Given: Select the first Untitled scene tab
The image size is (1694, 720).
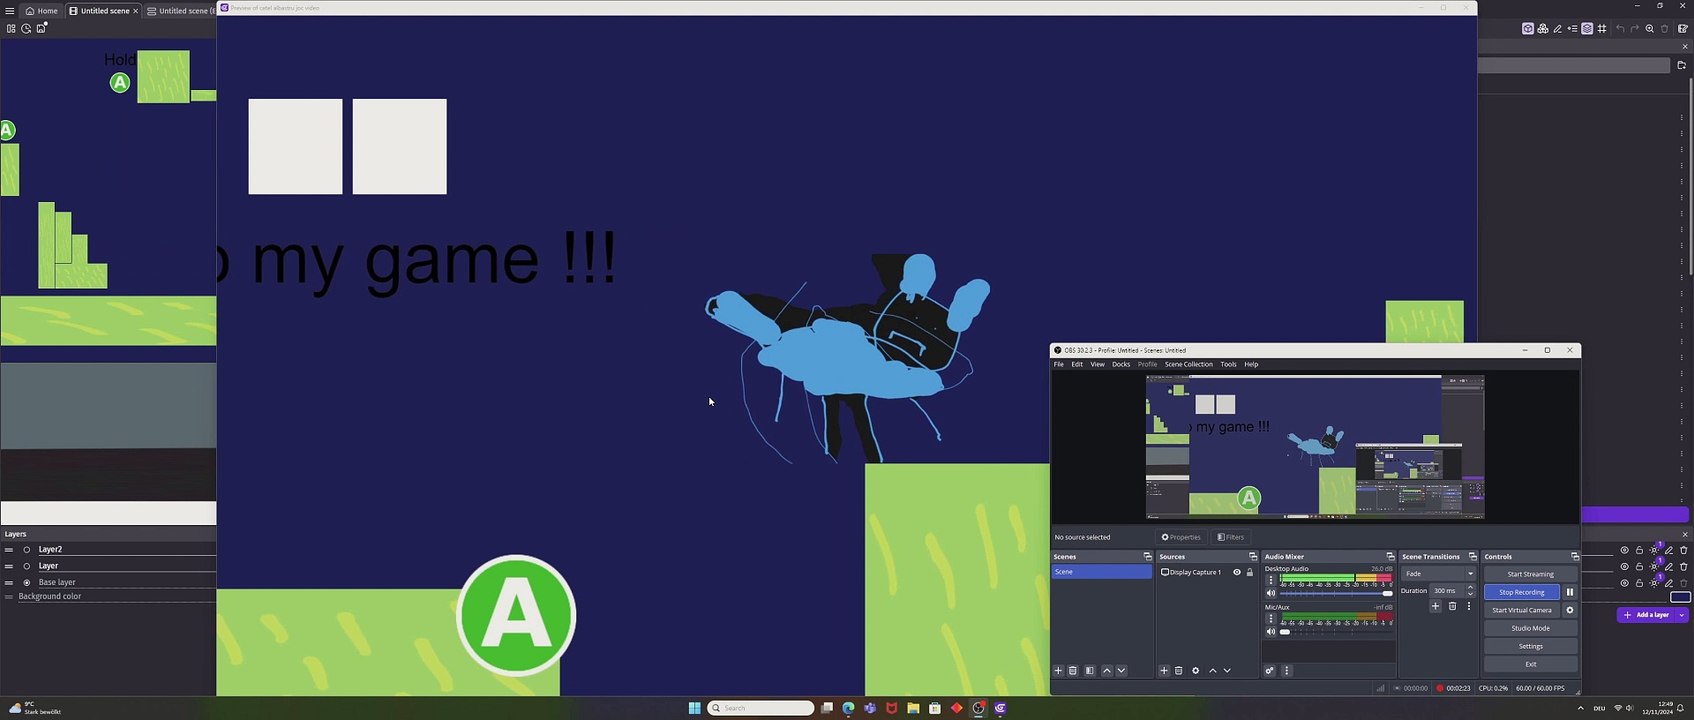Looking at the screenshot, I should click(104, 11).
